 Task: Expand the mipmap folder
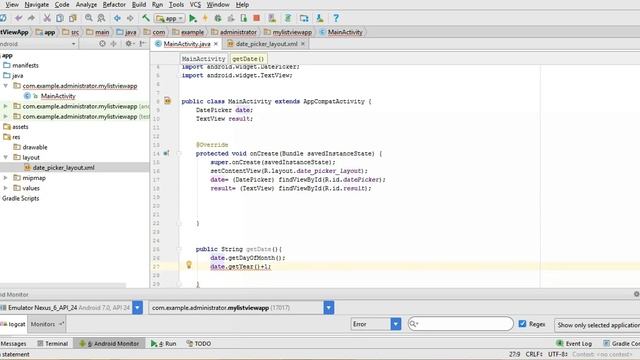point(6,178)
